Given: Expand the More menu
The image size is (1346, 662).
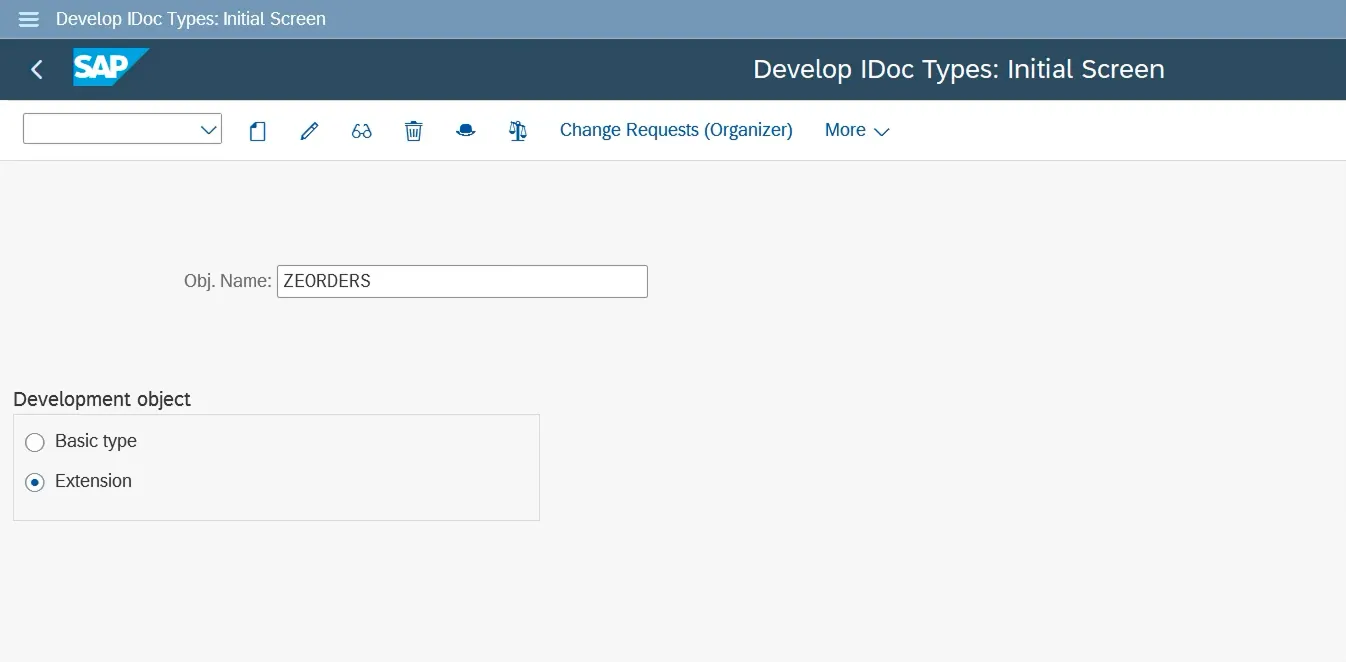Looking at the screenshot, I should (856, 131).
